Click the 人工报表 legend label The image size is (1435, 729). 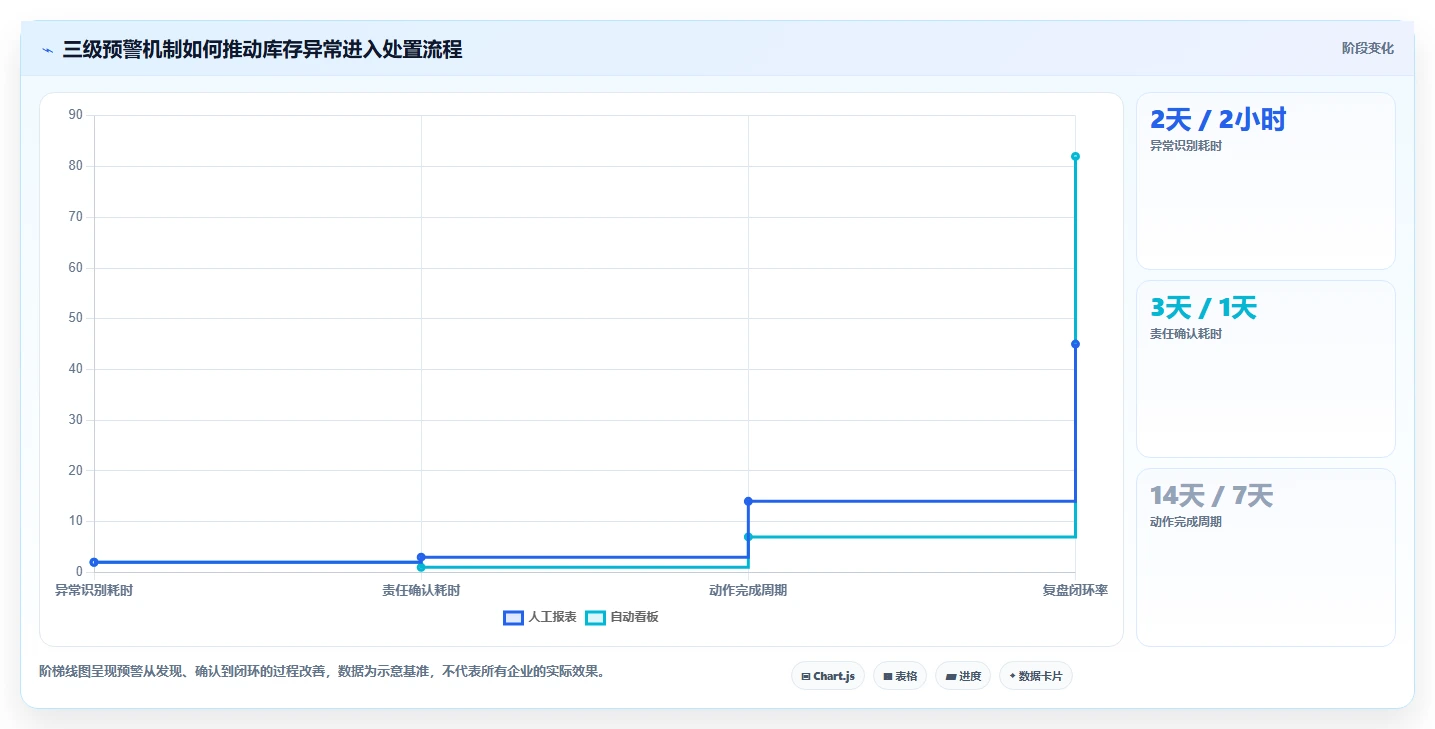tap(552, 617)
